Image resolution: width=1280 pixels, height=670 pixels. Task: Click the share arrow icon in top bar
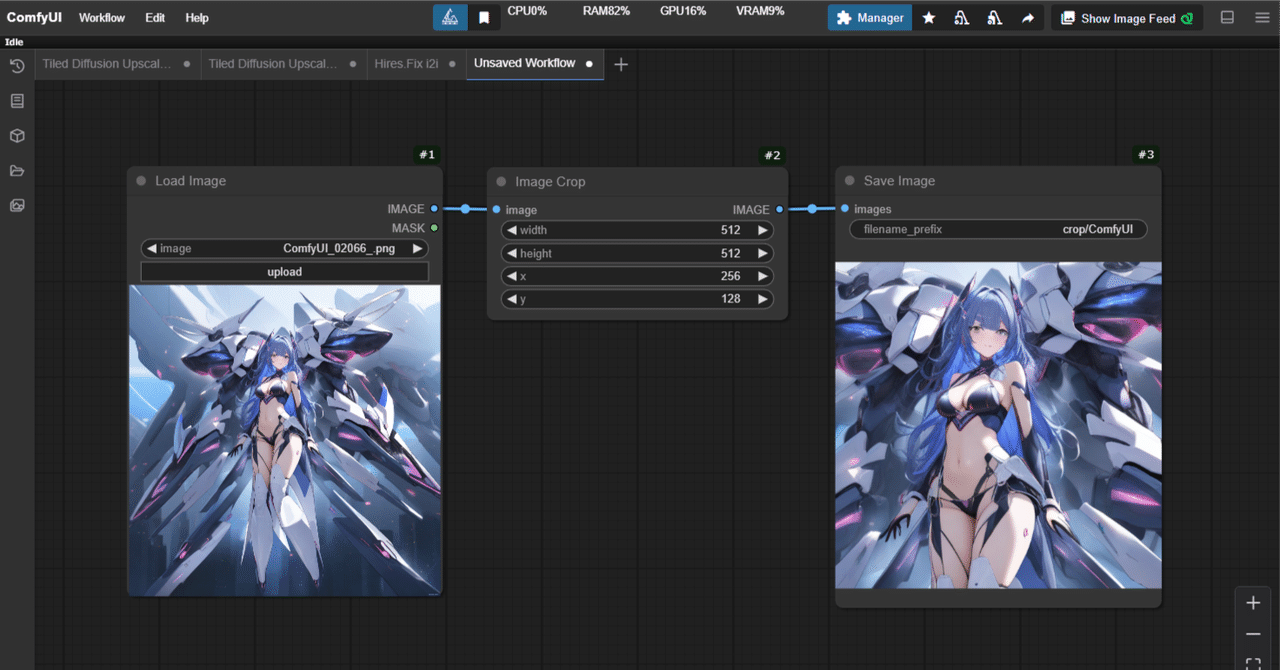pos(1027,18)
